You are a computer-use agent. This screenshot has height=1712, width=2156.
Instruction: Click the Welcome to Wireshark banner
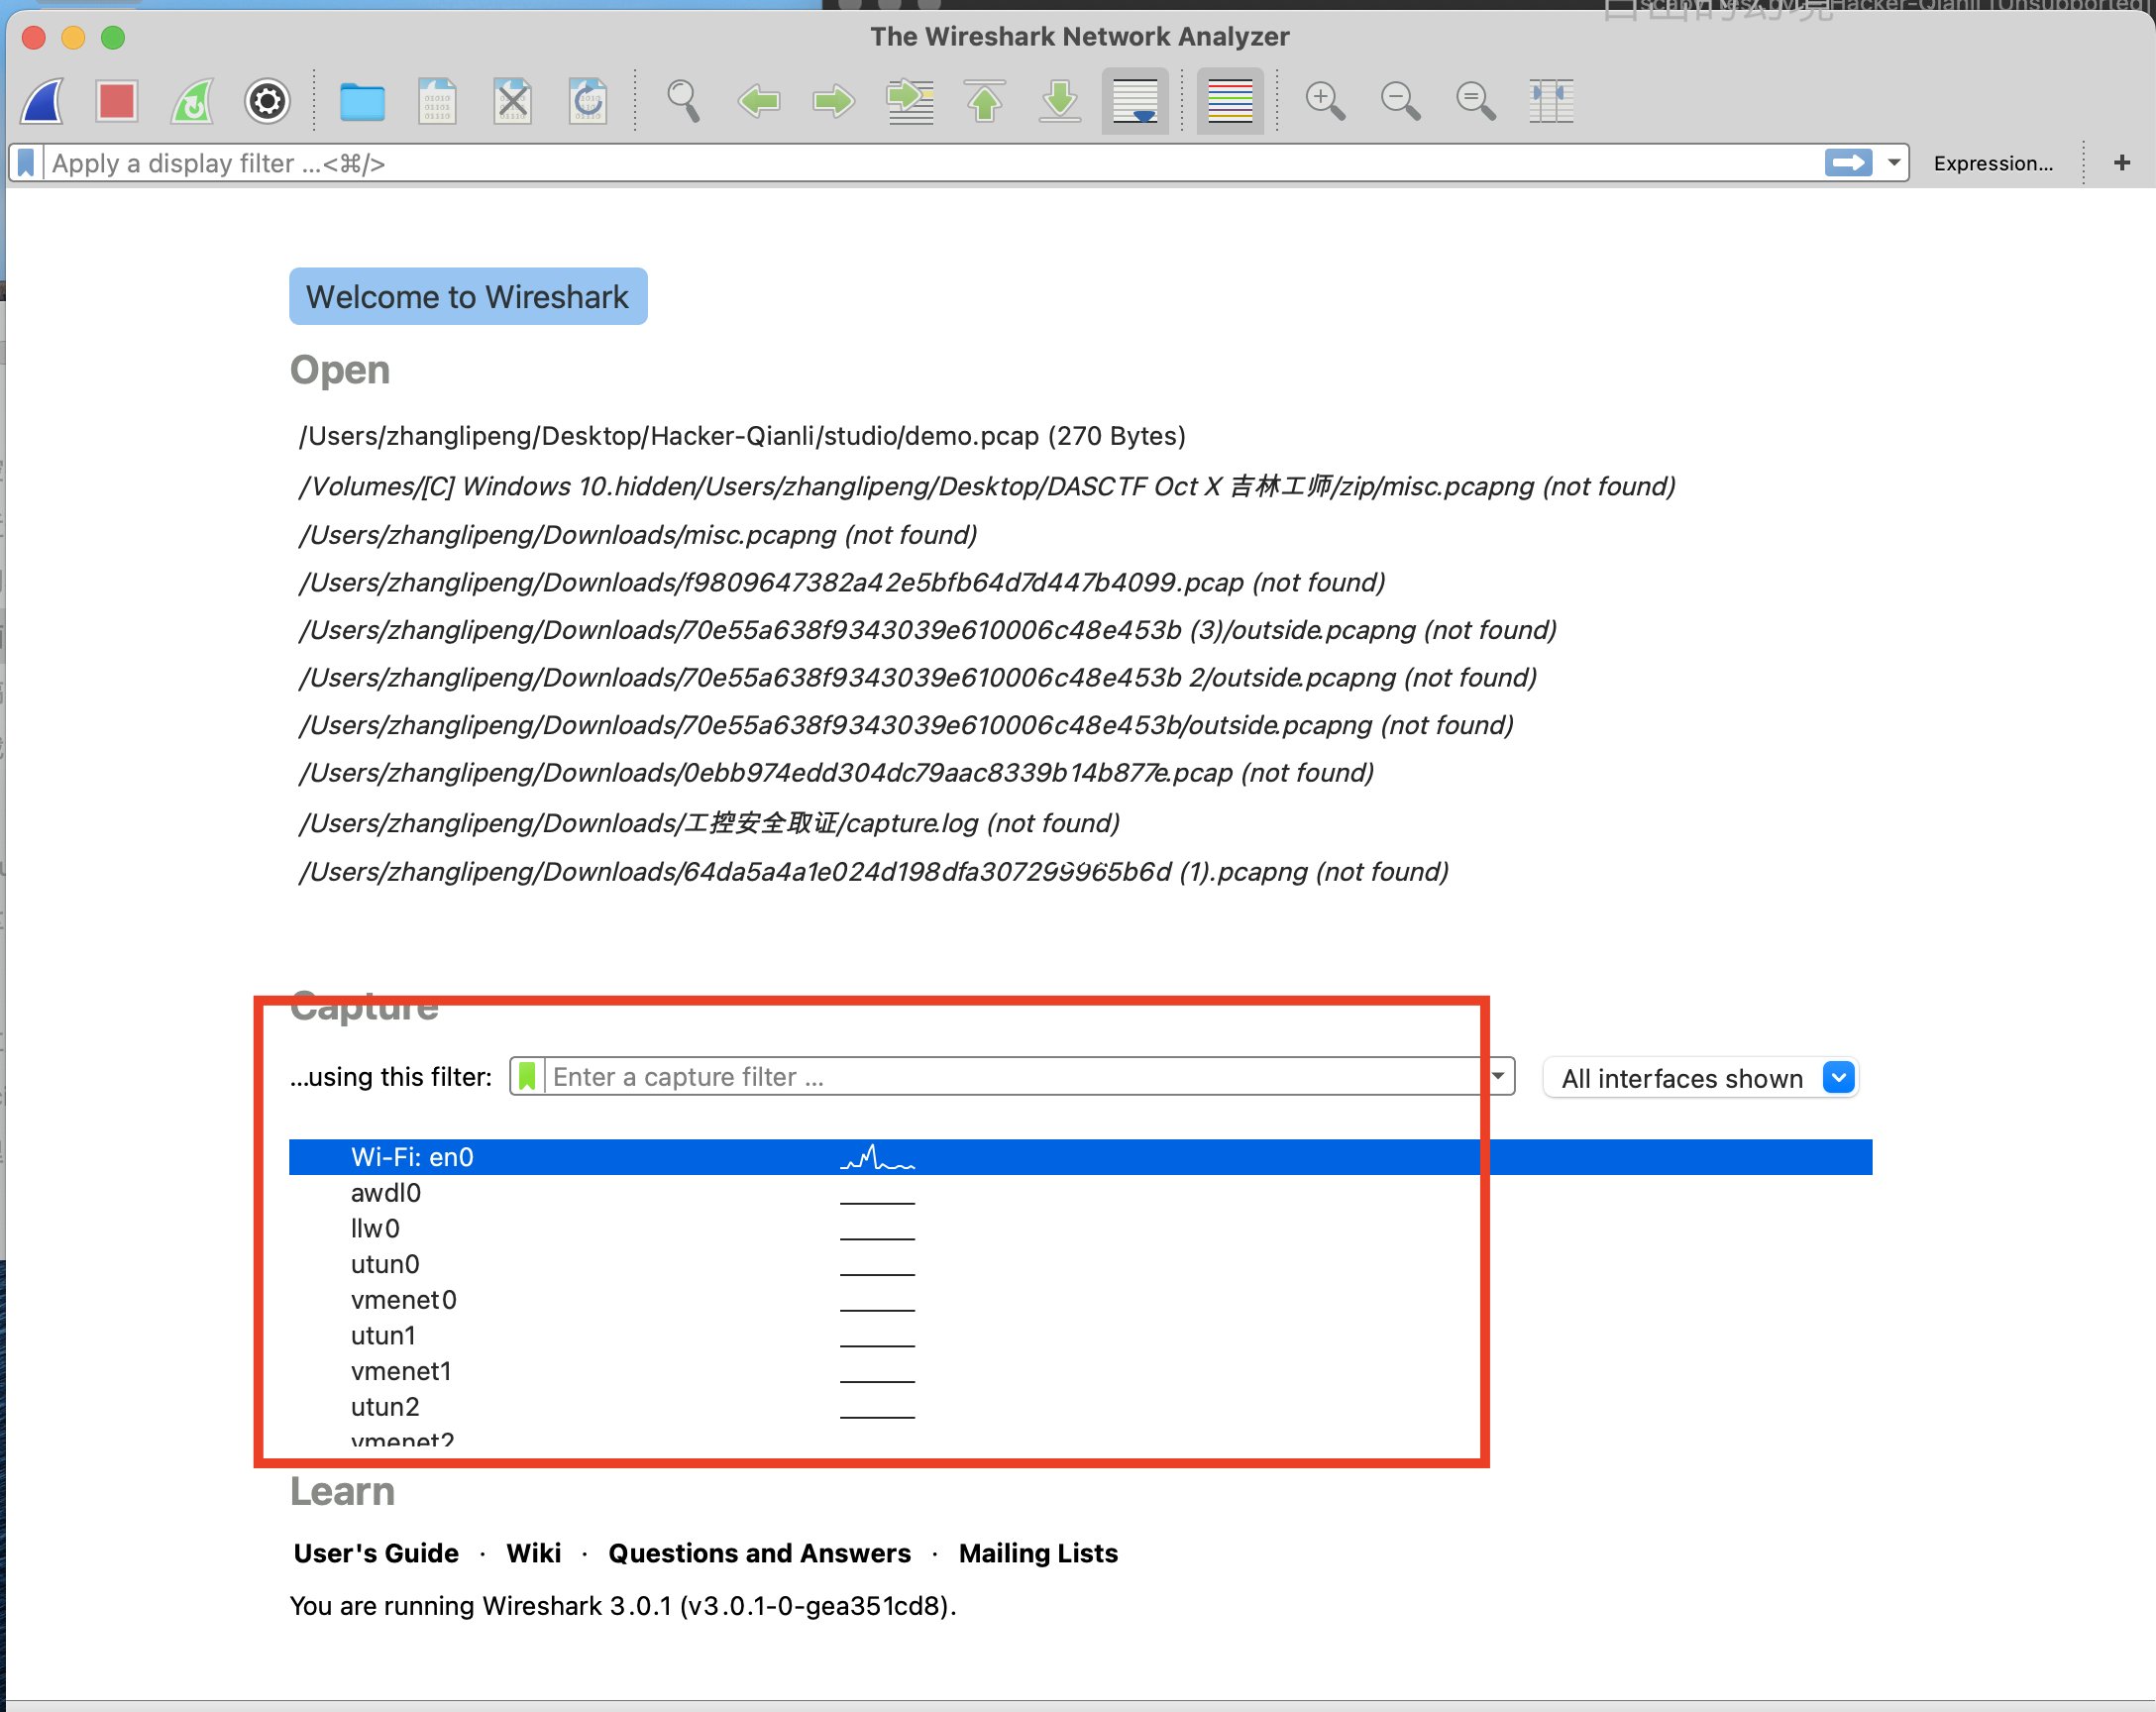pyautogui.click(x=468, y=296)
